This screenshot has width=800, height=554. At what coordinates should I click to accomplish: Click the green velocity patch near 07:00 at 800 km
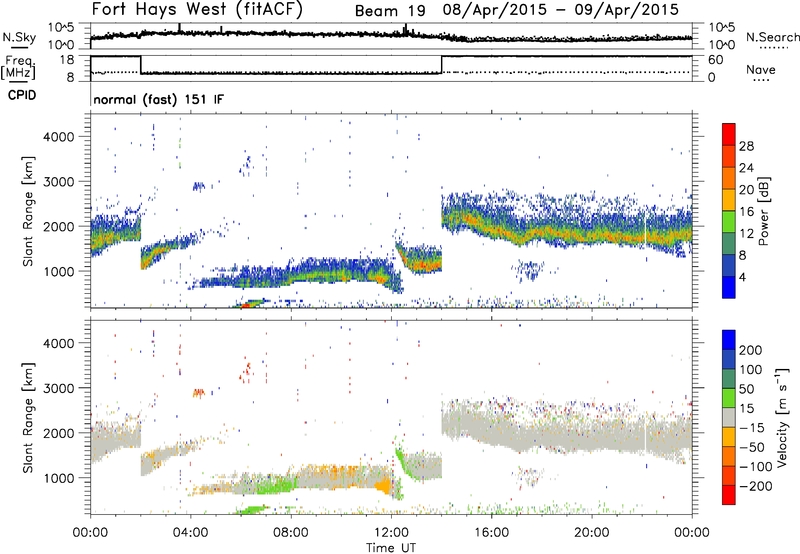pos(276,485)
